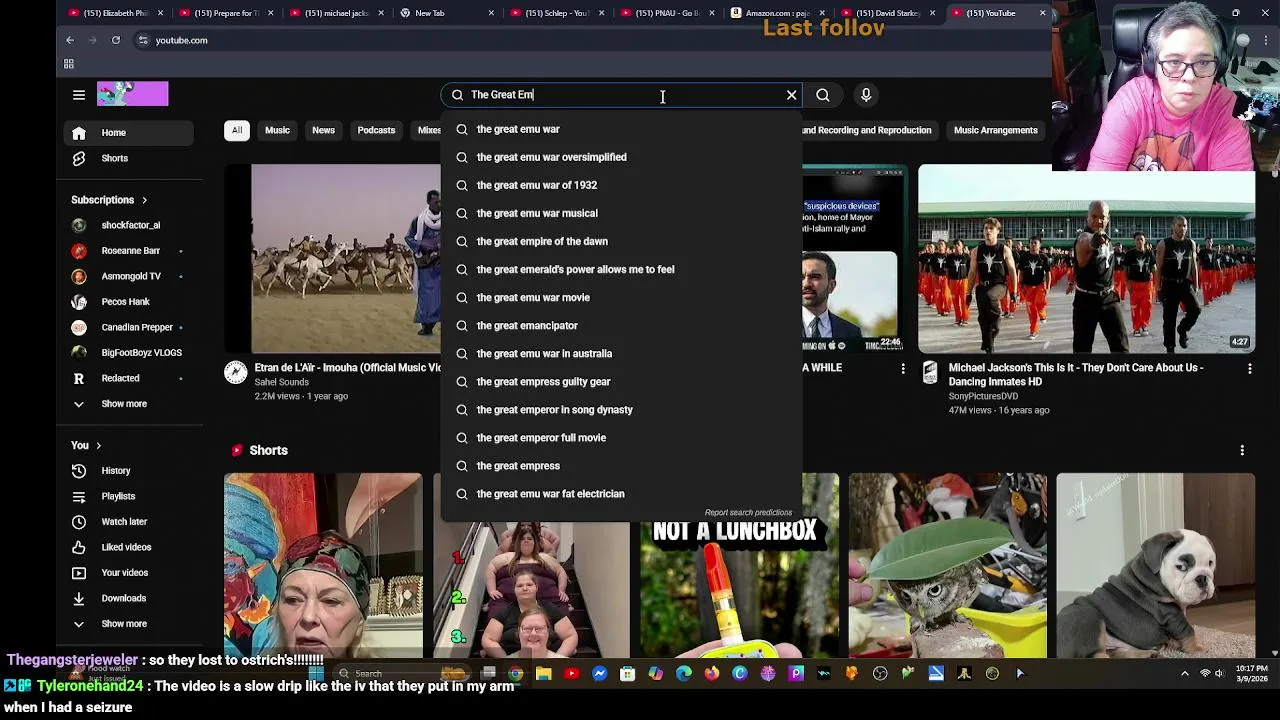Select the All filter chip
This screenshot has width=1280, height=720.
tap(237, 130)
